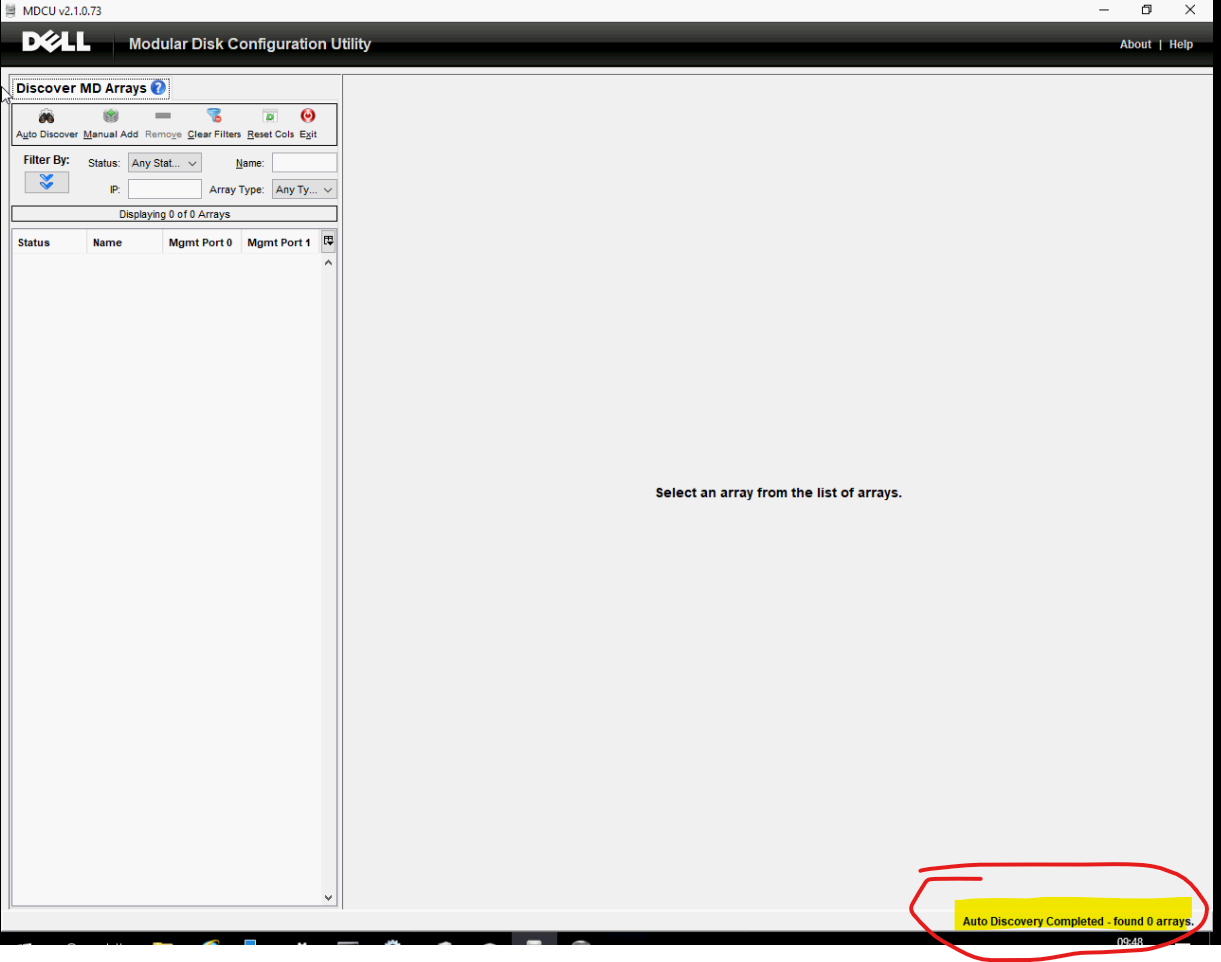Click the disabled Remove toolbar icon

163,117
